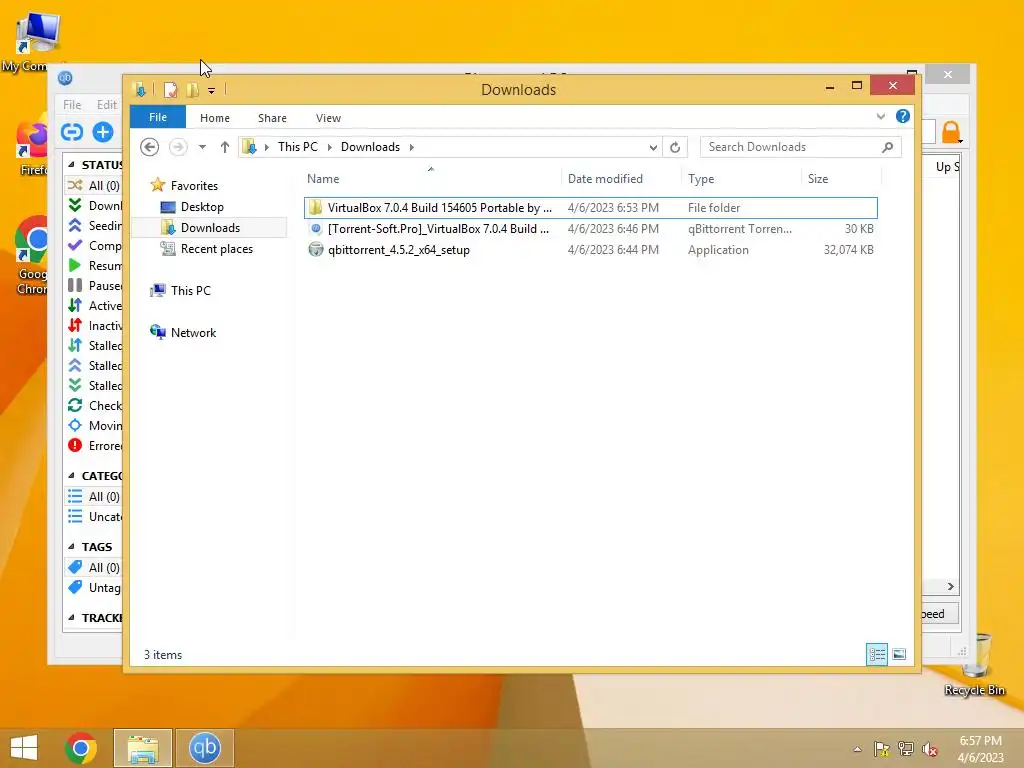Expand the Explorer ribbon chevron

pos(880,116)
